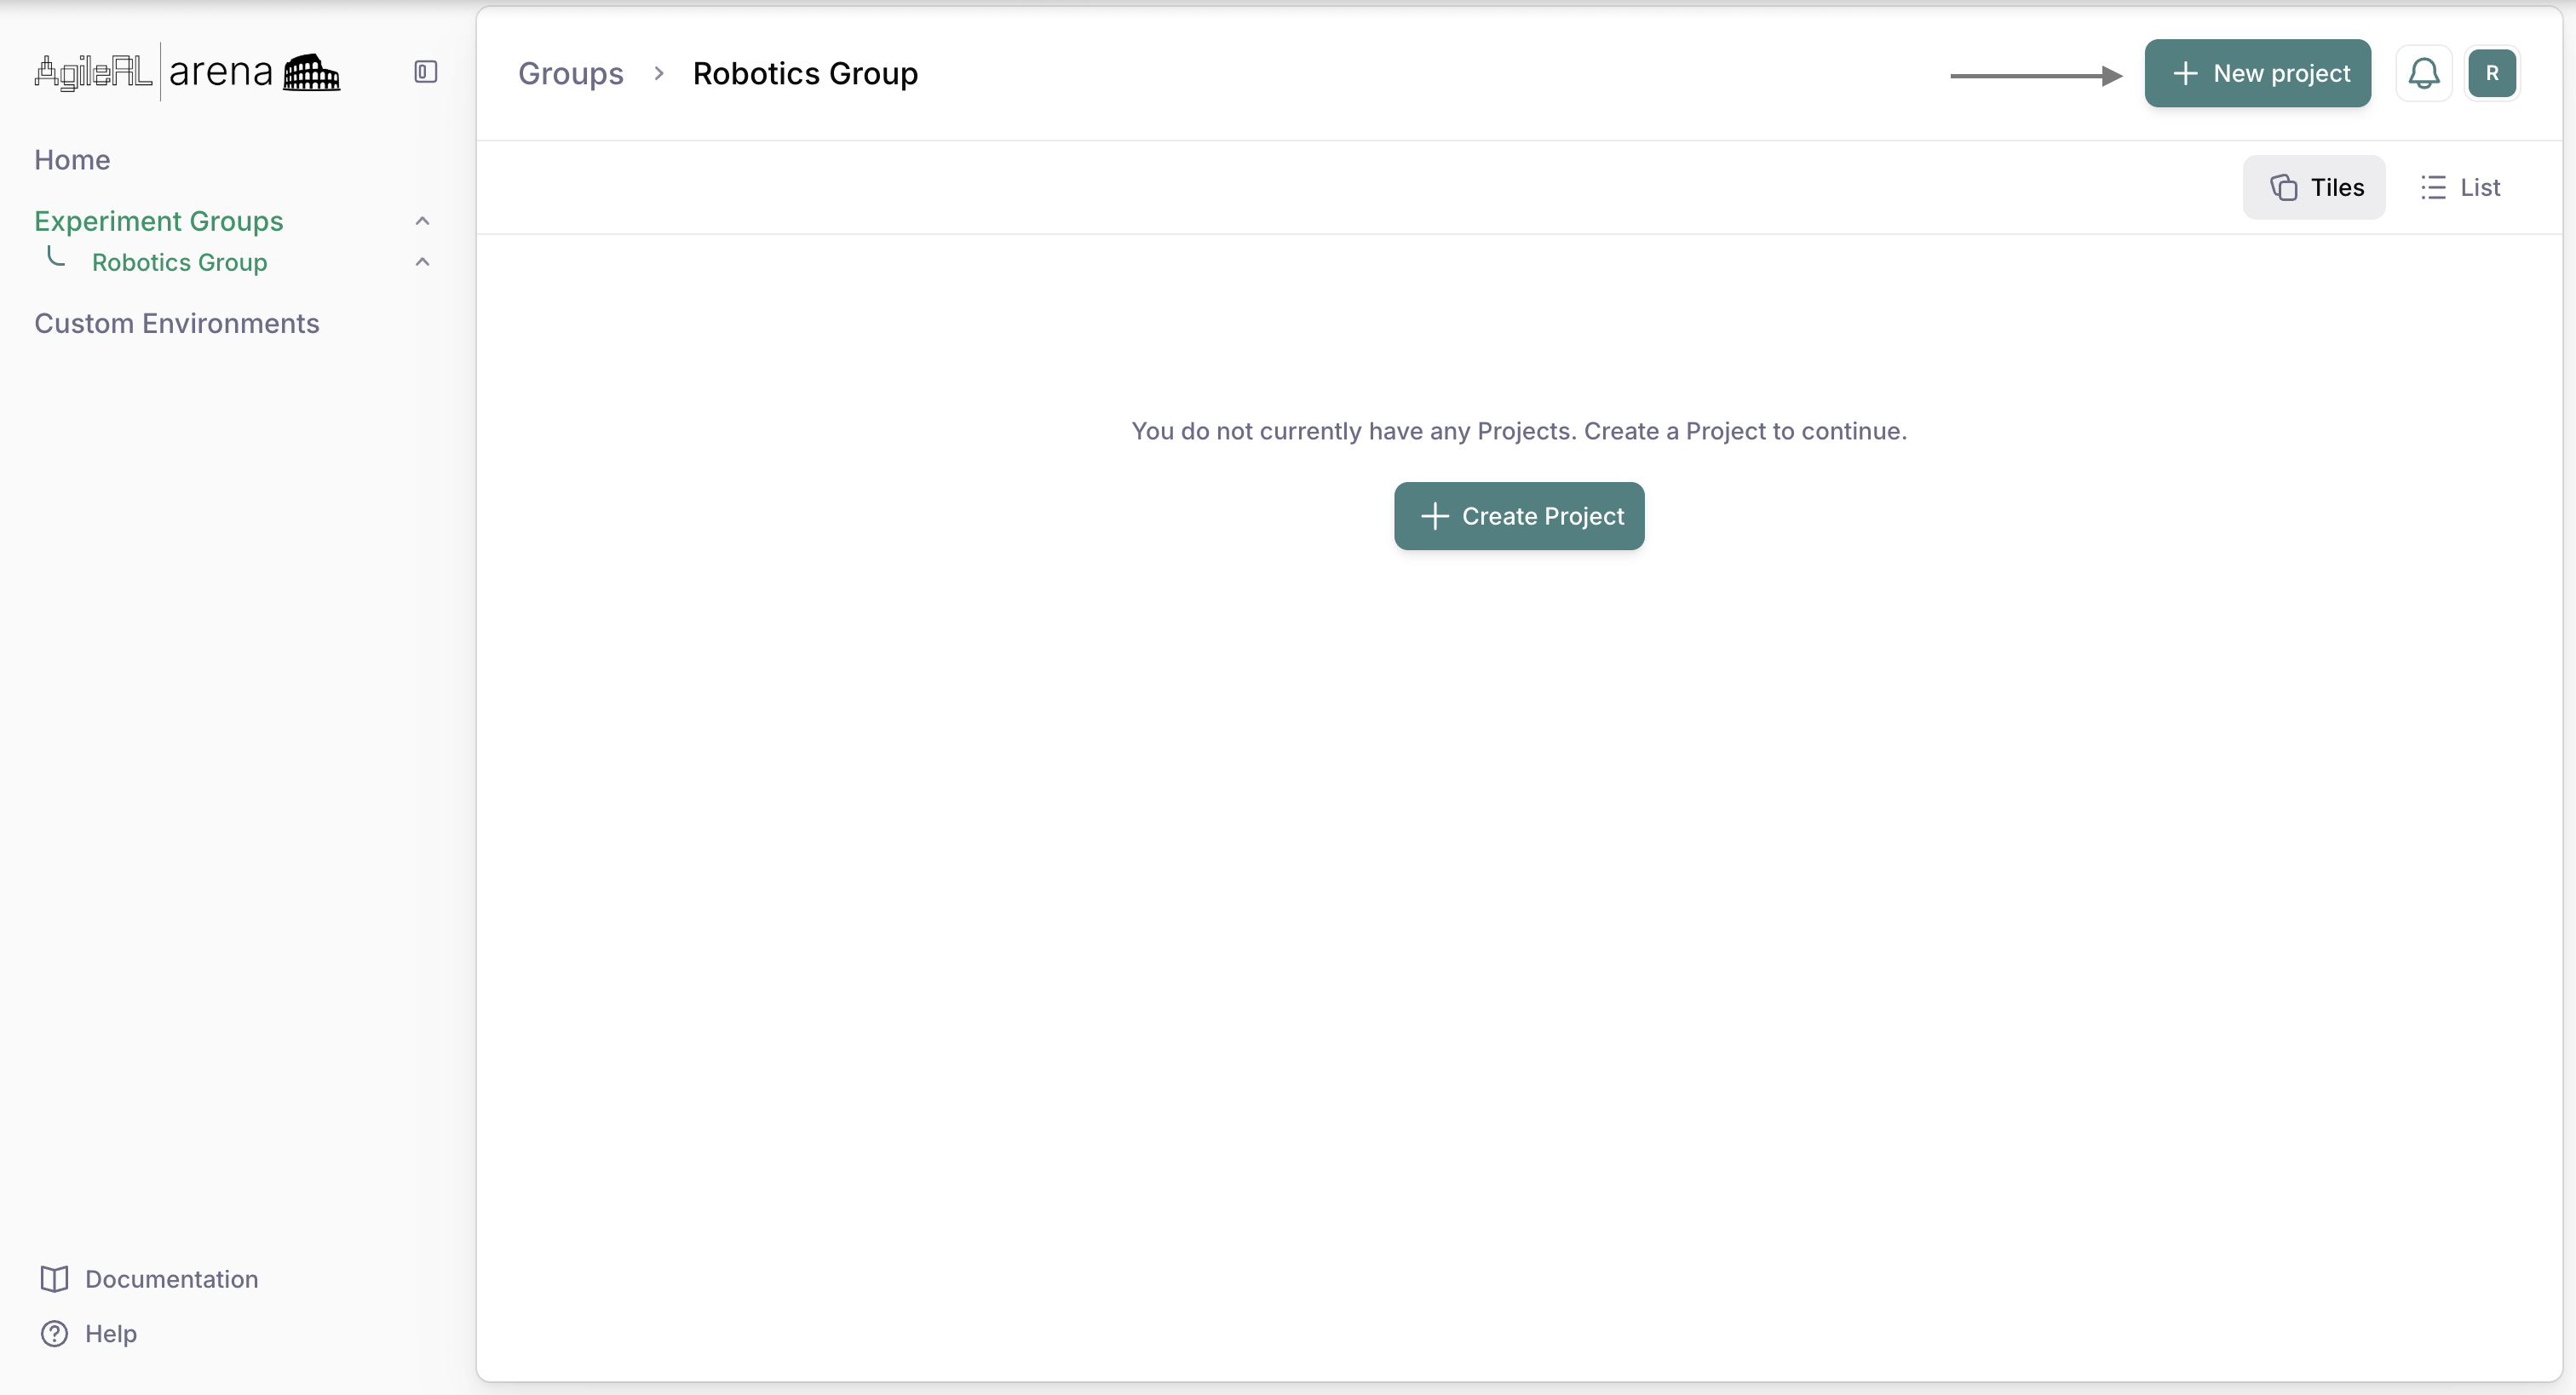The width and height of the screenshot is (2576, 1395).
Task: Click the Help question mark icon
Action: [55, 1333]
